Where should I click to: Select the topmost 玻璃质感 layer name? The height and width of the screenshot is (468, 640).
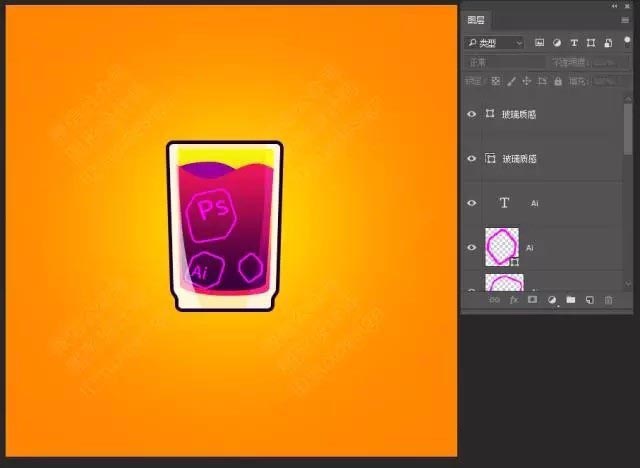519,115
